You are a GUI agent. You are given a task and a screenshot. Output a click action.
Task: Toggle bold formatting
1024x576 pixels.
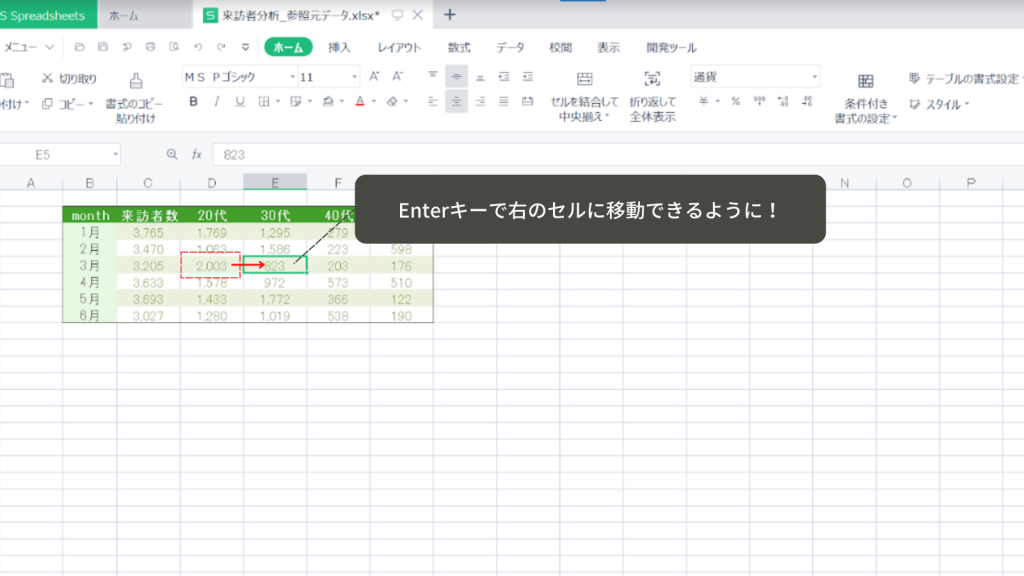[x=193, y=101]
